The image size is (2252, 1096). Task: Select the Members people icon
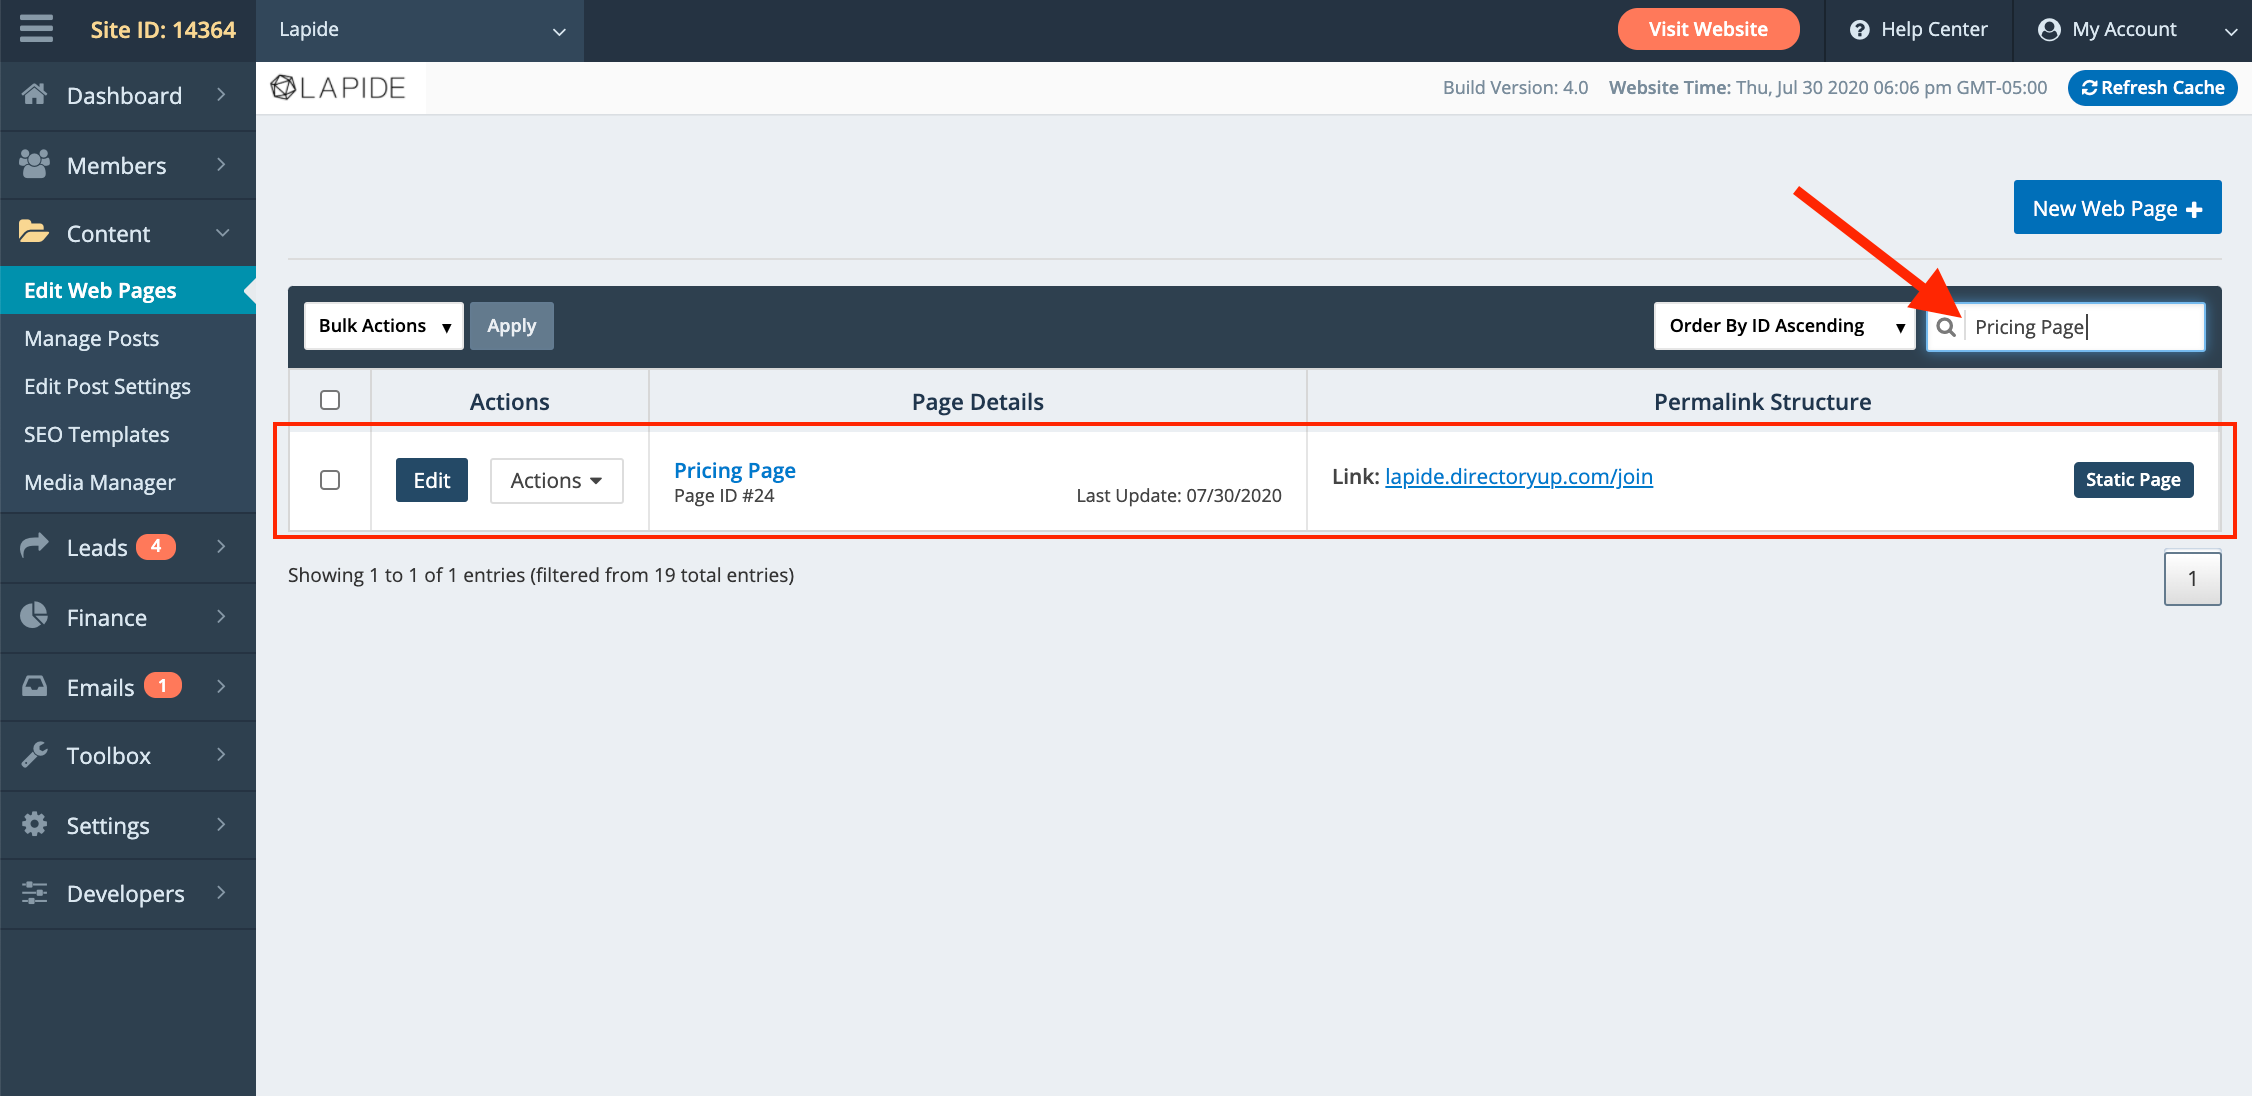35,164
